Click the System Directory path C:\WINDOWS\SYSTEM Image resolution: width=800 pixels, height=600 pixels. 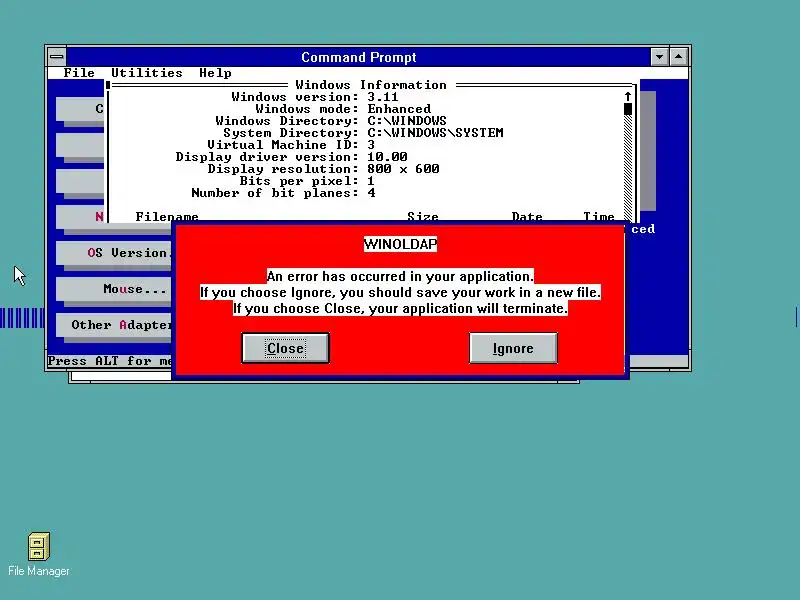click(x=435, y=133)
